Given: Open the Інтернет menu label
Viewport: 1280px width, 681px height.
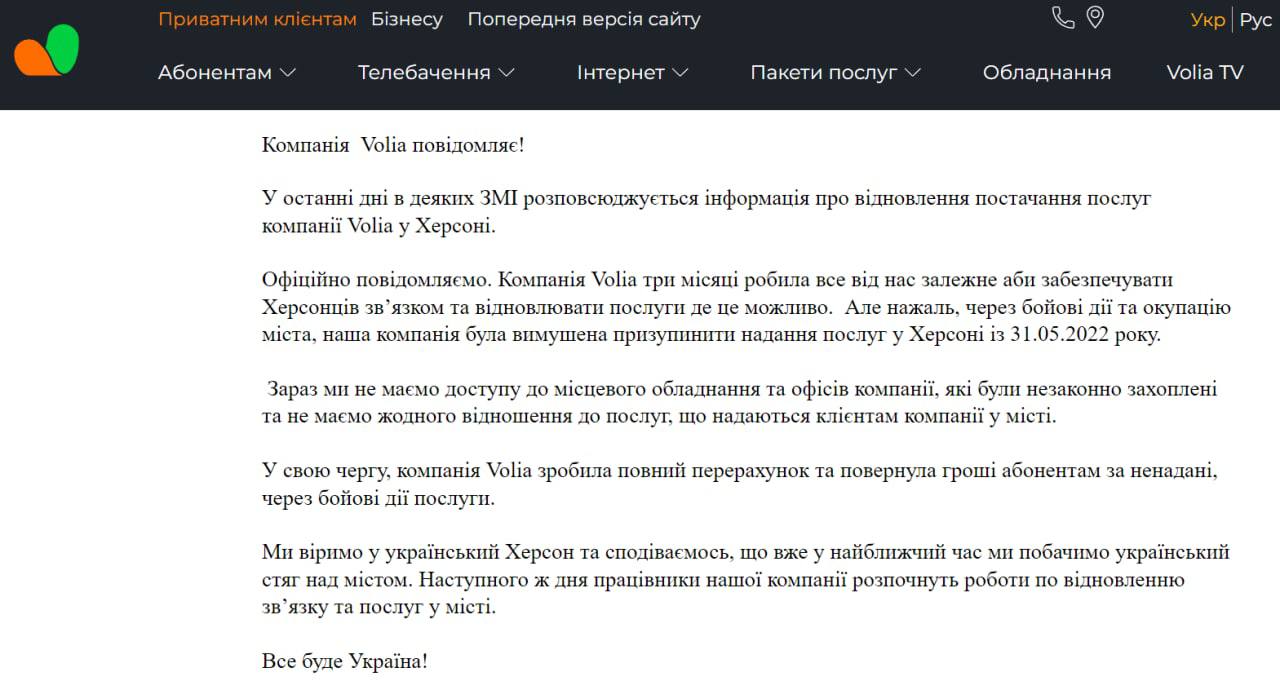Looking at the screenshot, I should pos(620,72).
